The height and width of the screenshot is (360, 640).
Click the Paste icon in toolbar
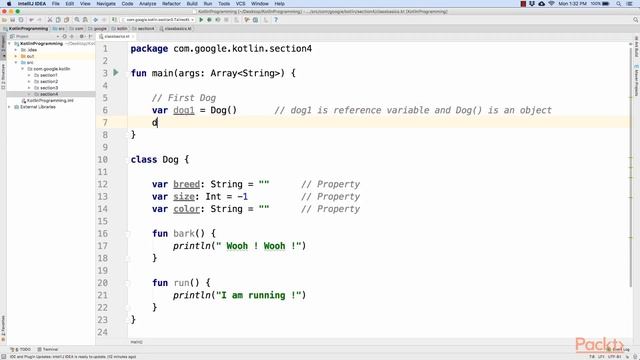[x=67, y=20]
